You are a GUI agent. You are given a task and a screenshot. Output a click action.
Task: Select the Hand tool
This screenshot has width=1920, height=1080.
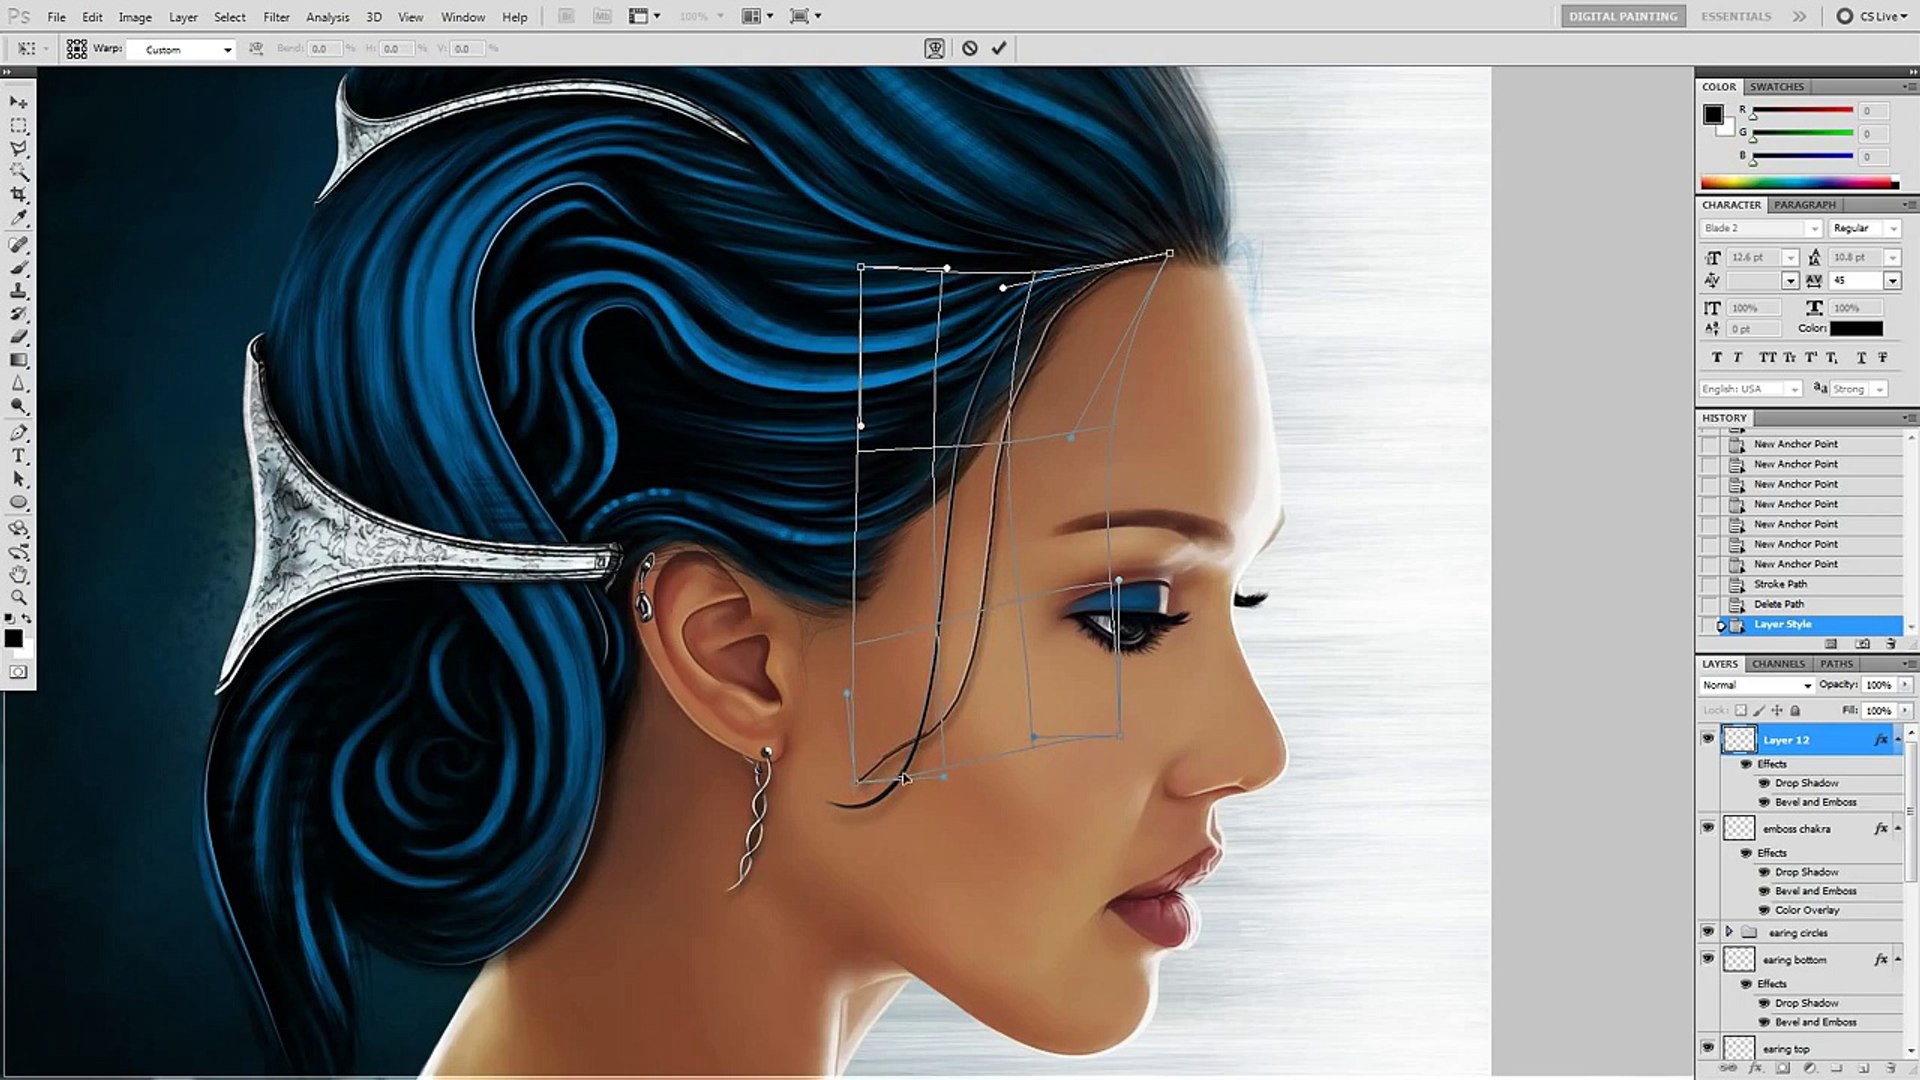[x=19, y=575]
